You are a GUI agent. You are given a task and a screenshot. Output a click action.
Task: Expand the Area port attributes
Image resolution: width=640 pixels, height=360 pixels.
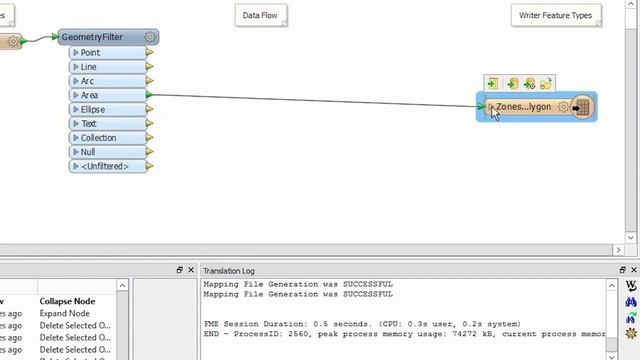pyautogui.click(x=76, y=95)
